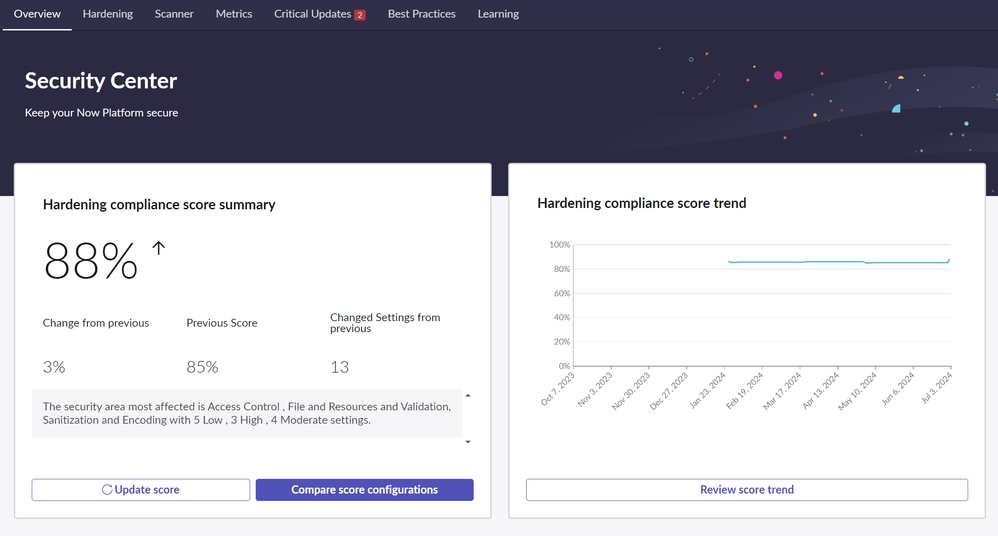The image size is (998, 536).
Task: Click the changed settings value 13
Action: coord(339,367)
